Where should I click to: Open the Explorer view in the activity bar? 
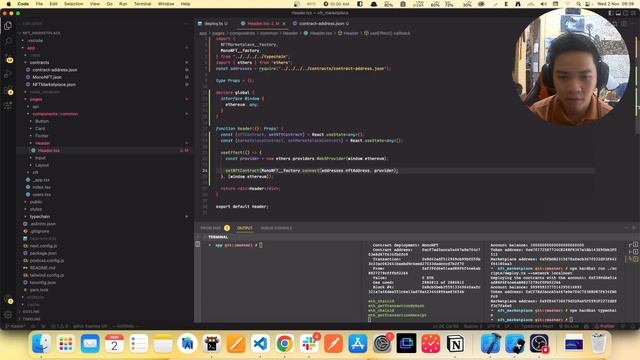8,26
